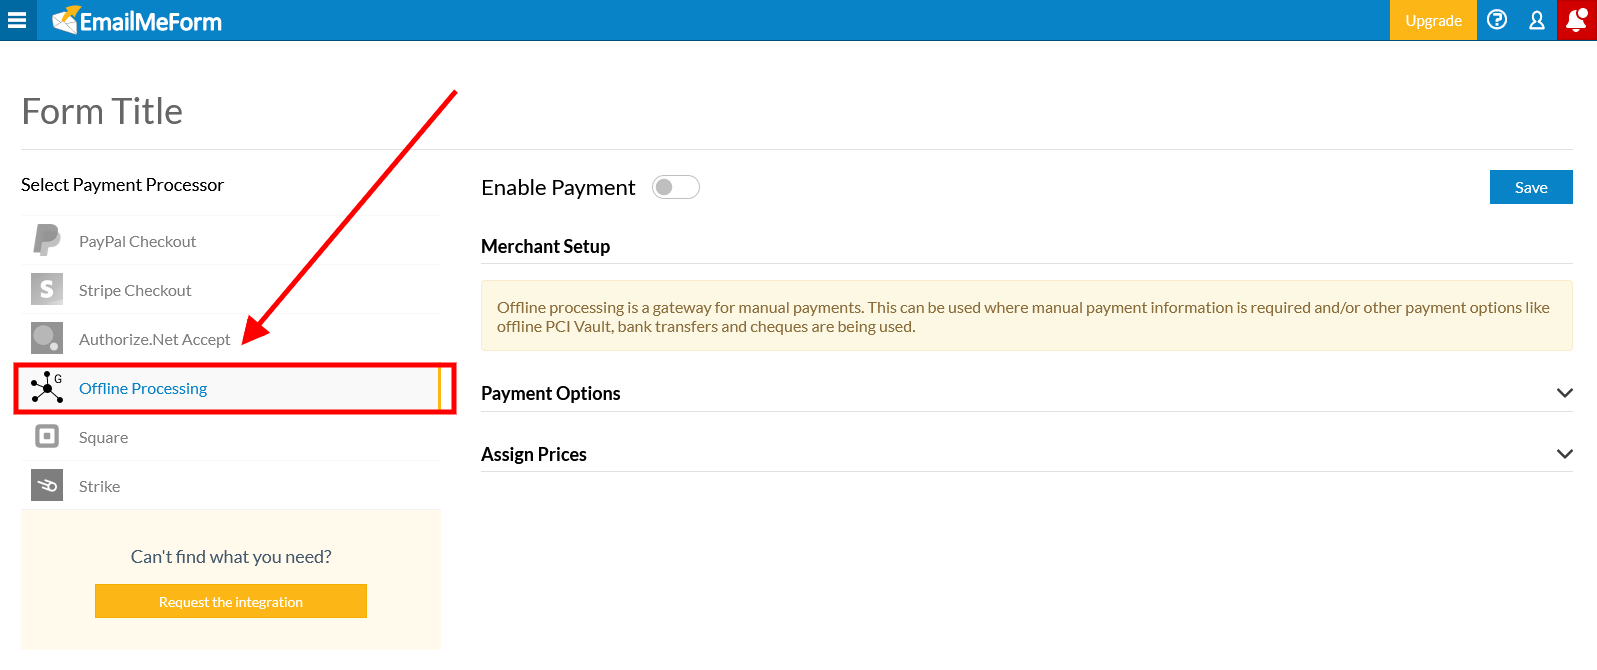Expand the Payment Options chevron
This screenshot has height=670, width=1597.
1565,393
